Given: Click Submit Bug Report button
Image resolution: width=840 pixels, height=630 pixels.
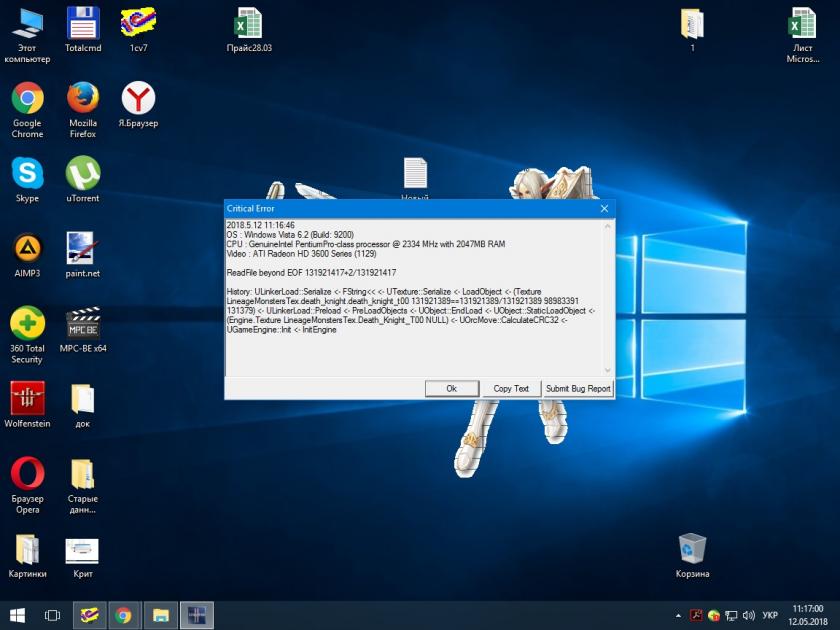Looking at the screenshot, I should [x=577, y=388].
